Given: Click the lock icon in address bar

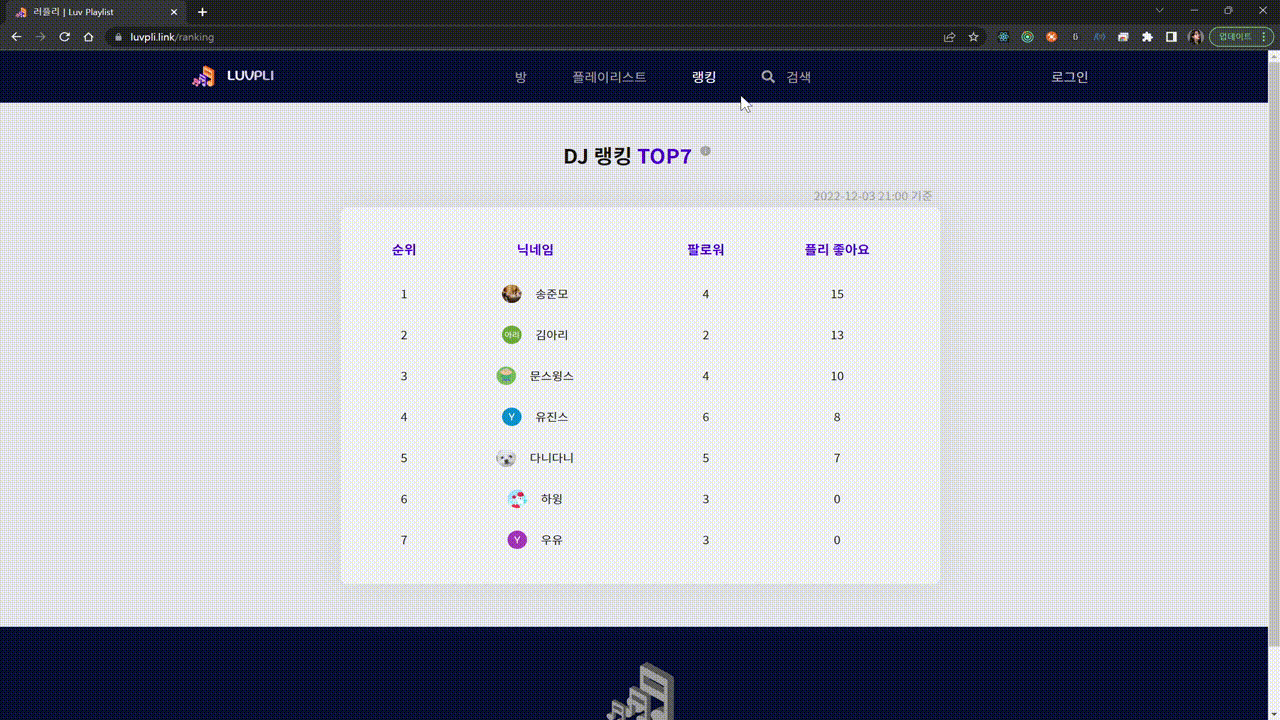Looking at the screenshot, I should [119, 37].
